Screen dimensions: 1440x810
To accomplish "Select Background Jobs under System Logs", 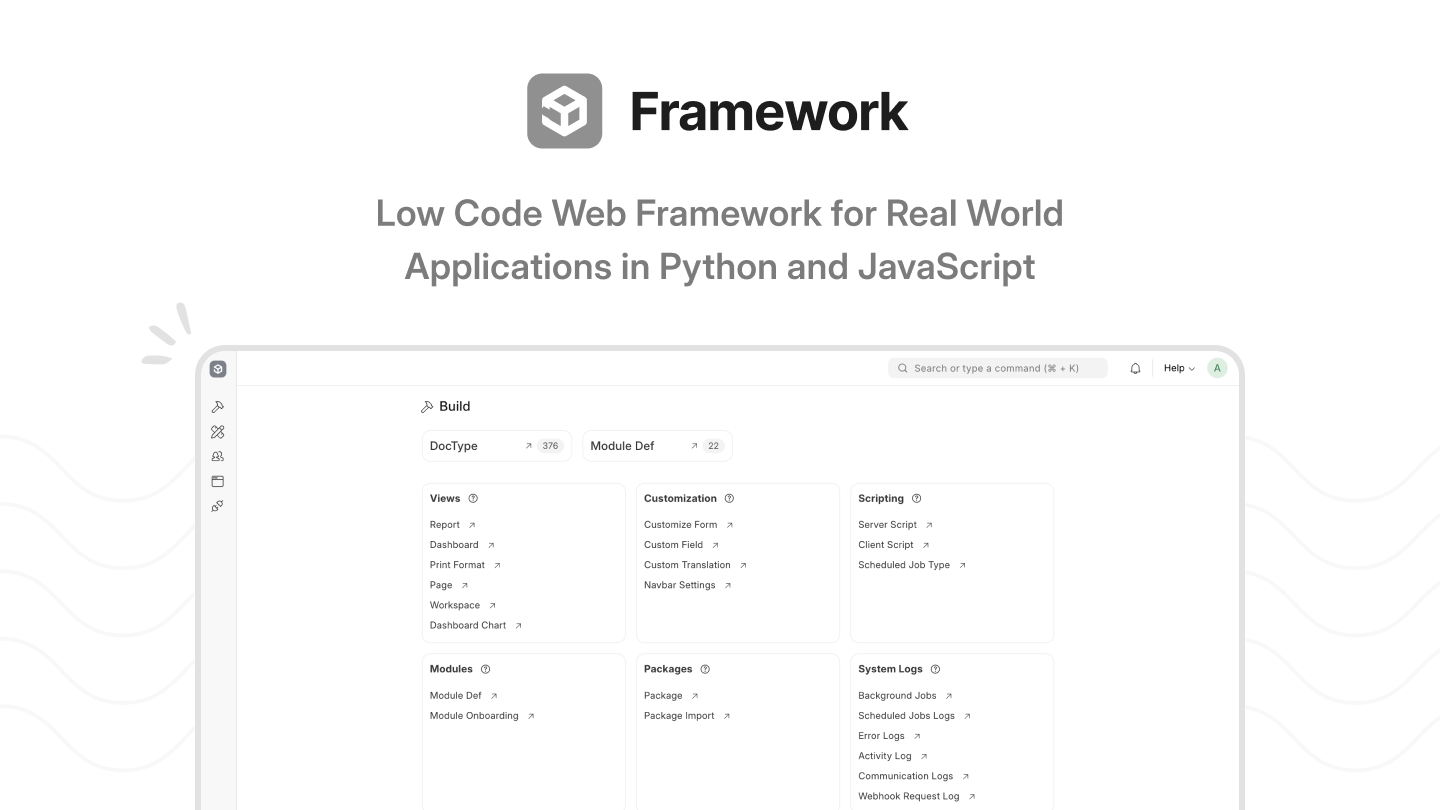I will point(897,696).
